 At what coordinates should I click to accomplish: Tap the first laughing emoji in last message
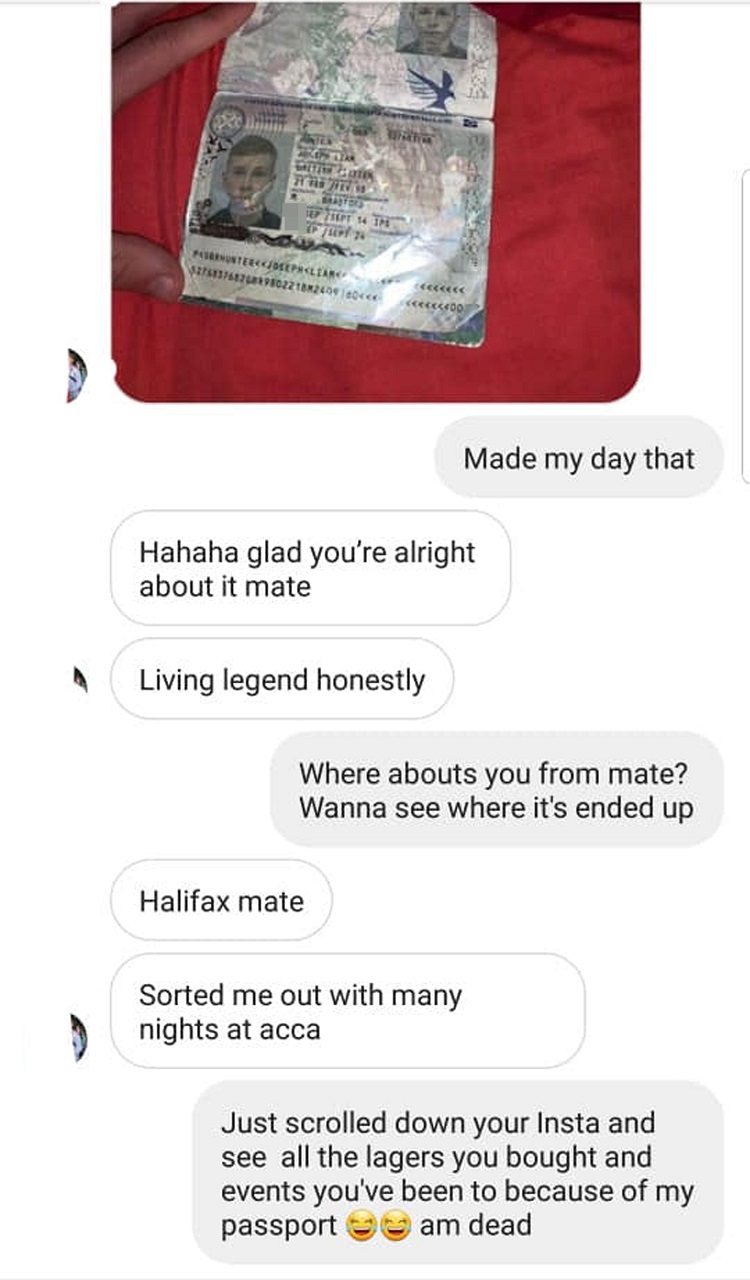[361, 1226]
